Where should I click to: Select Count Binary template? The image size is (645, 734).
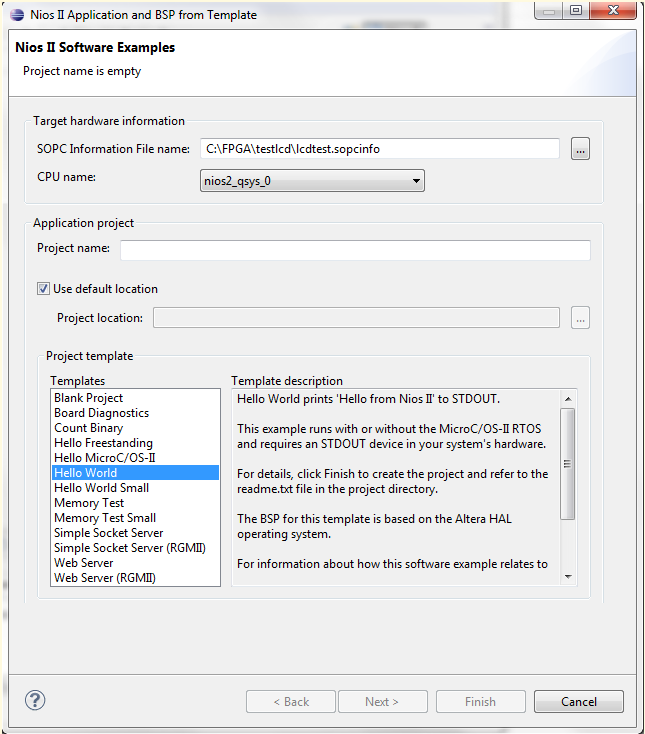135,428
